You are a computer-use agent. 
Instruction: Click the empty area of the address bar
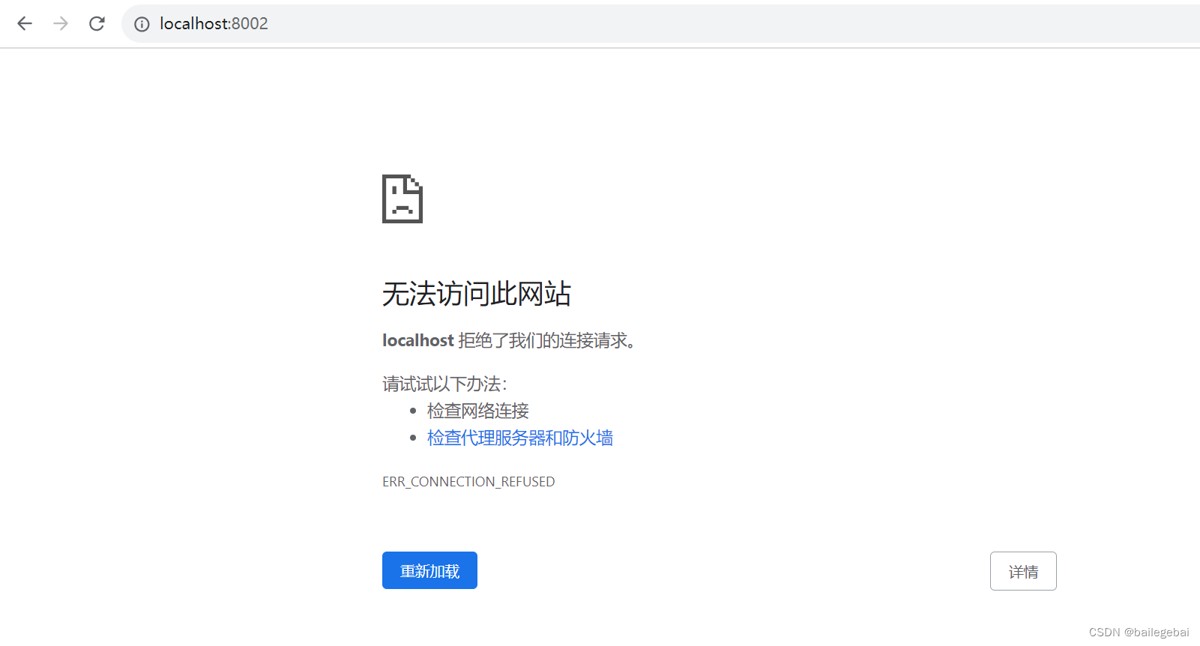click(x=700, y=24)
